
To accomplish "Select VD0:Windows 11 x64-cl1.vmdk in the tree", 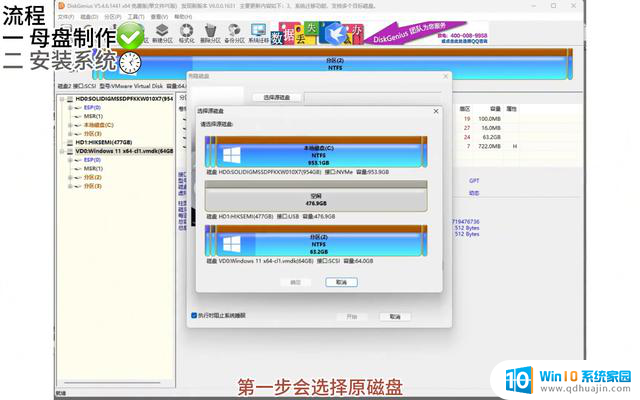I will (x=124, y=151).
